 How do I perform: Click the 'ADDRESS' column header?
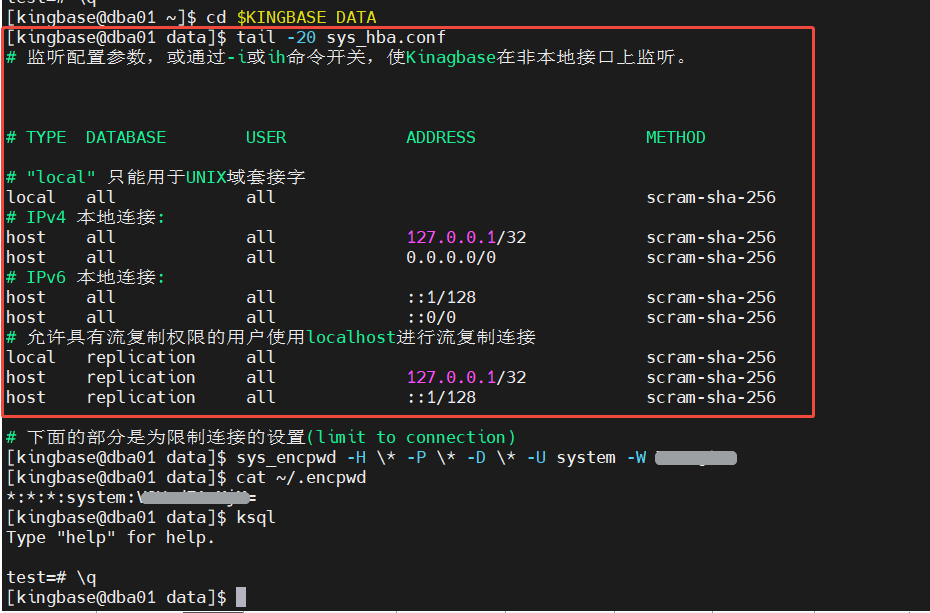click(441, 138)
